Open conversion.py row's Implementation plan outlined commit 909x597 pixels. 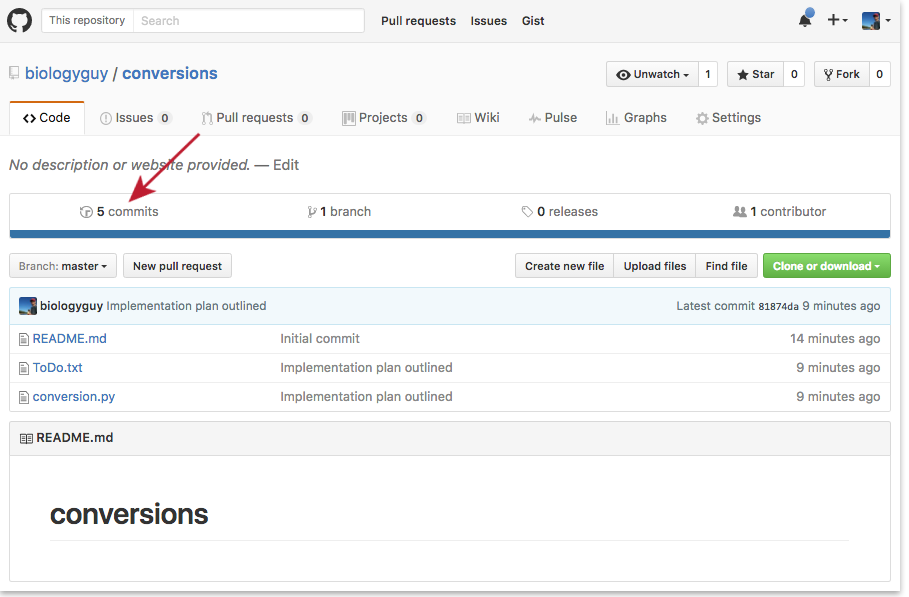pyautogui.click(x=366, y=396)
